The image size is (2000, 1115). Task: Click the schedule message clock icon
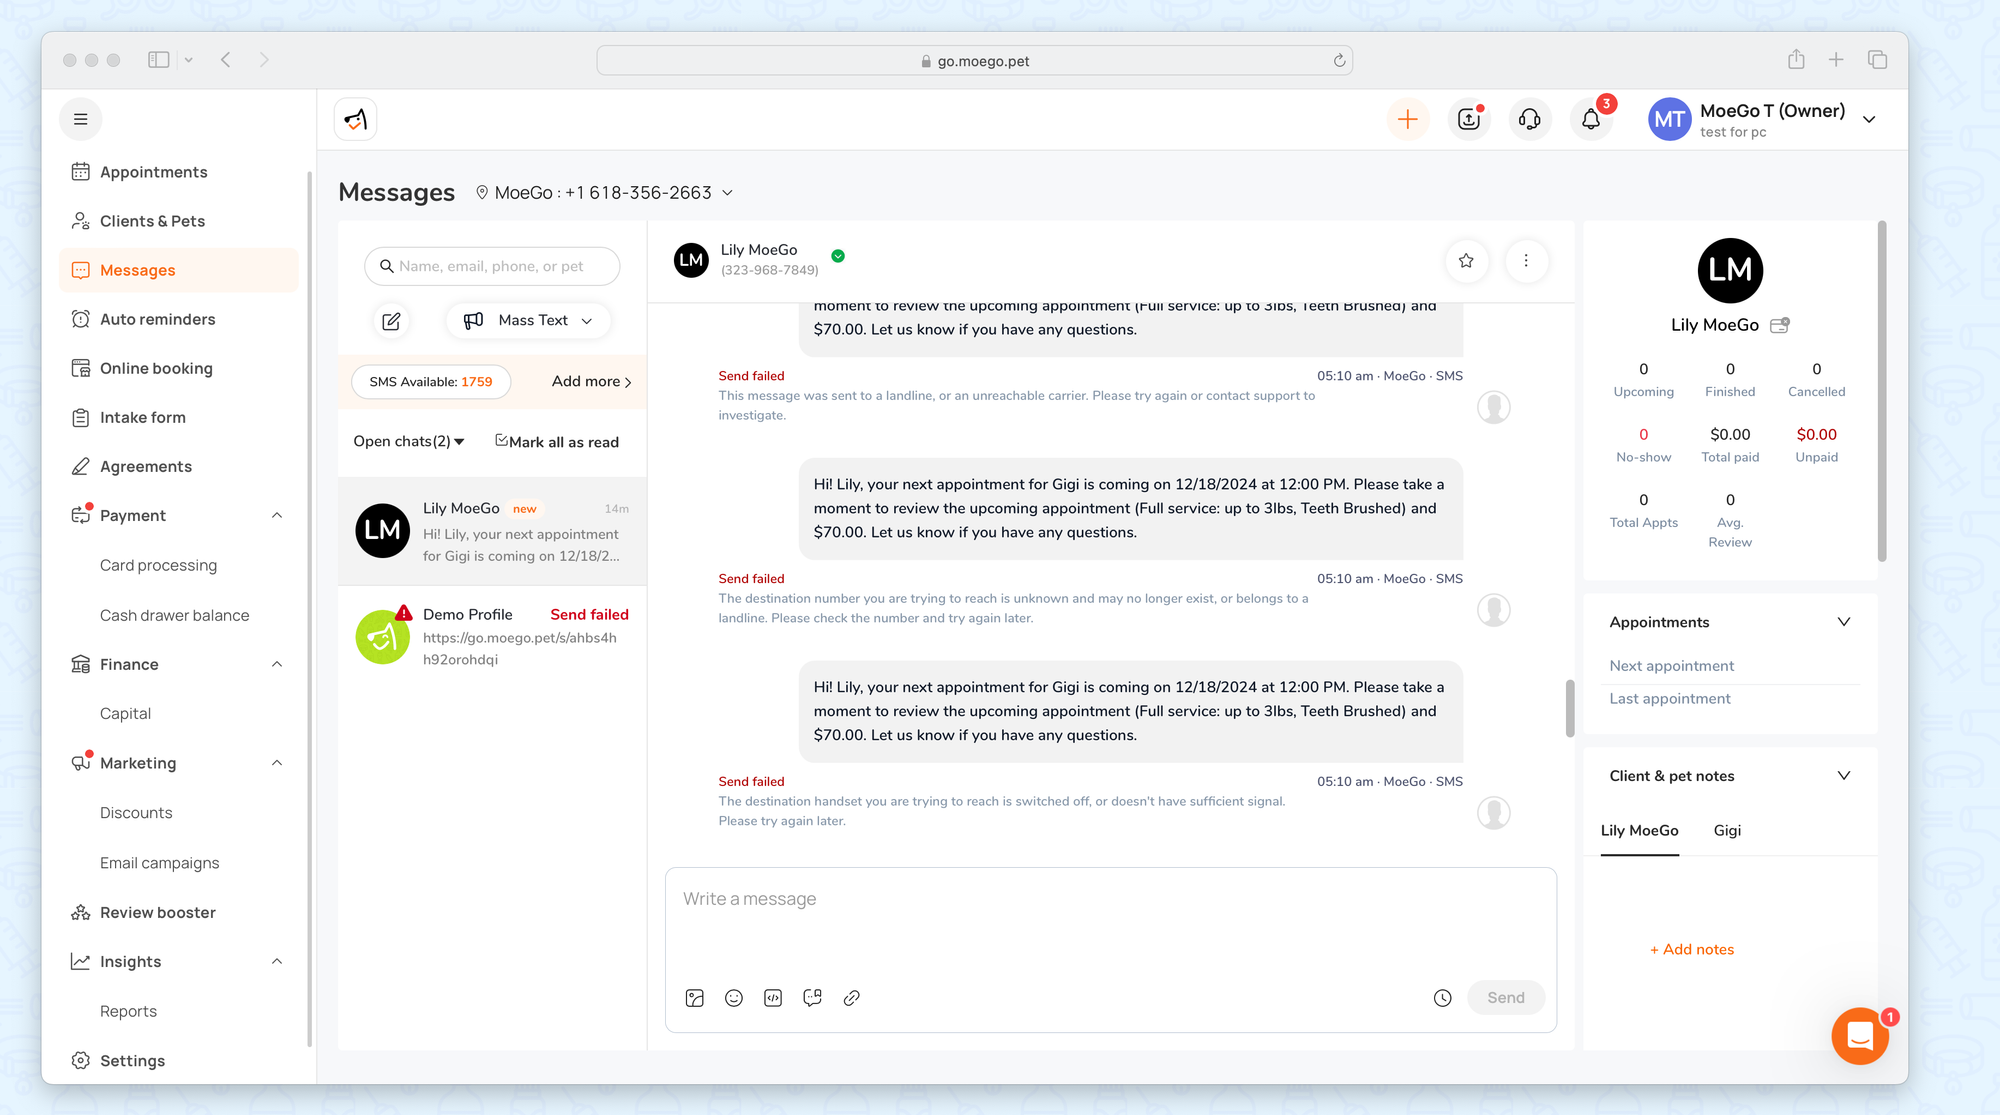1442,998
